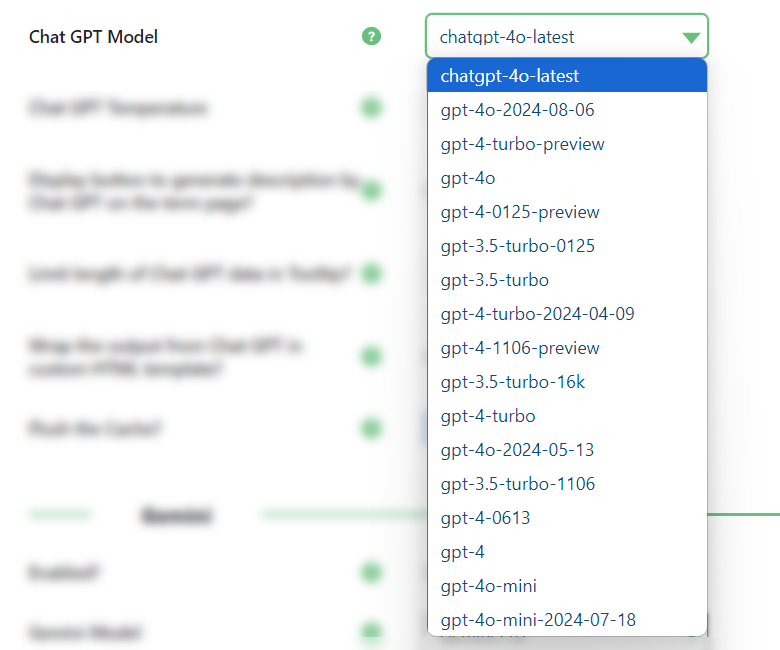
Task: Pick the gpt-4o-mini option
Action: [x=567, y=586]
